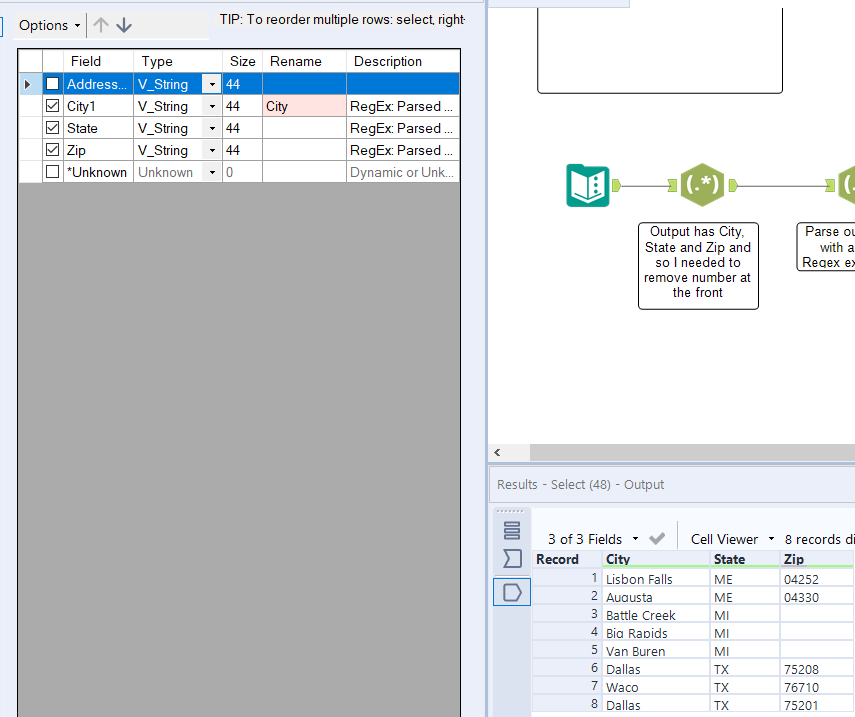Select the output anchor data icon
This screenshot has width=855, height=717.
pos(512,593)
